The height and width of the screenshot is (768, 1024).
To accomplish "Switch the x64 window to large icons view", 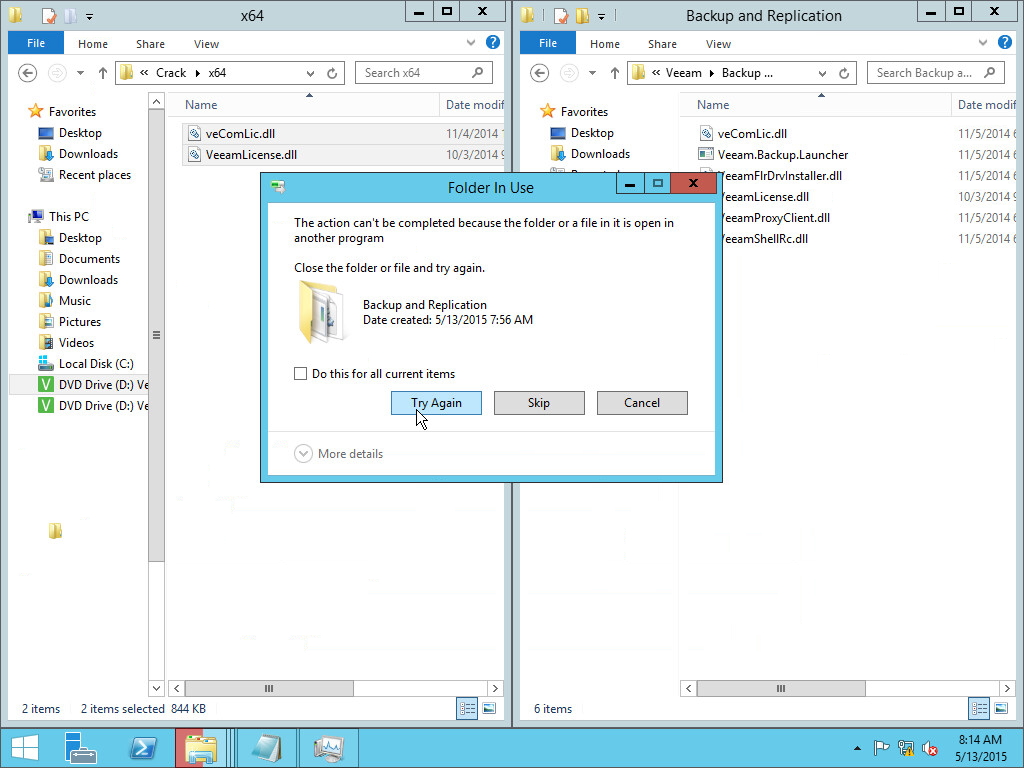I will pos(489,709).
